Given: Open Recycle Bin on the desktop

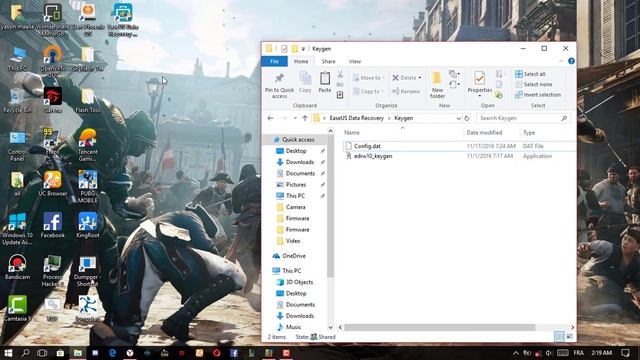Looking at the screenshot, I should (x=17, y=100).
